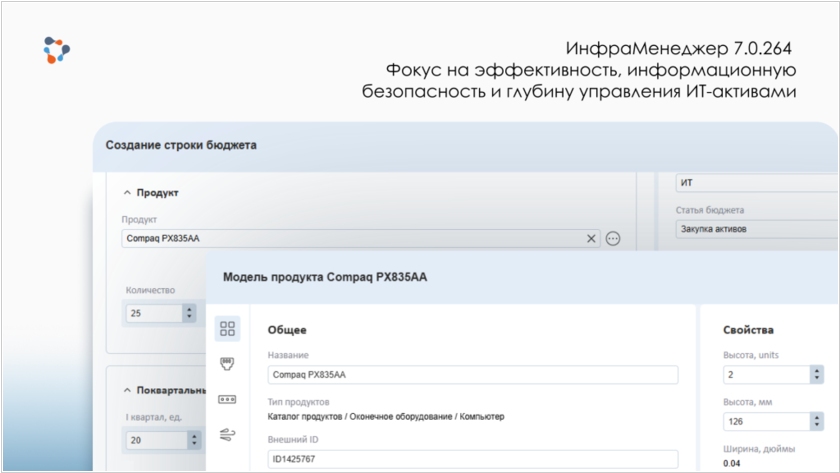The height and width of the screenshot is (473, 840).
Task: Open the General grid section icon
Action: [x=227, y=329]
